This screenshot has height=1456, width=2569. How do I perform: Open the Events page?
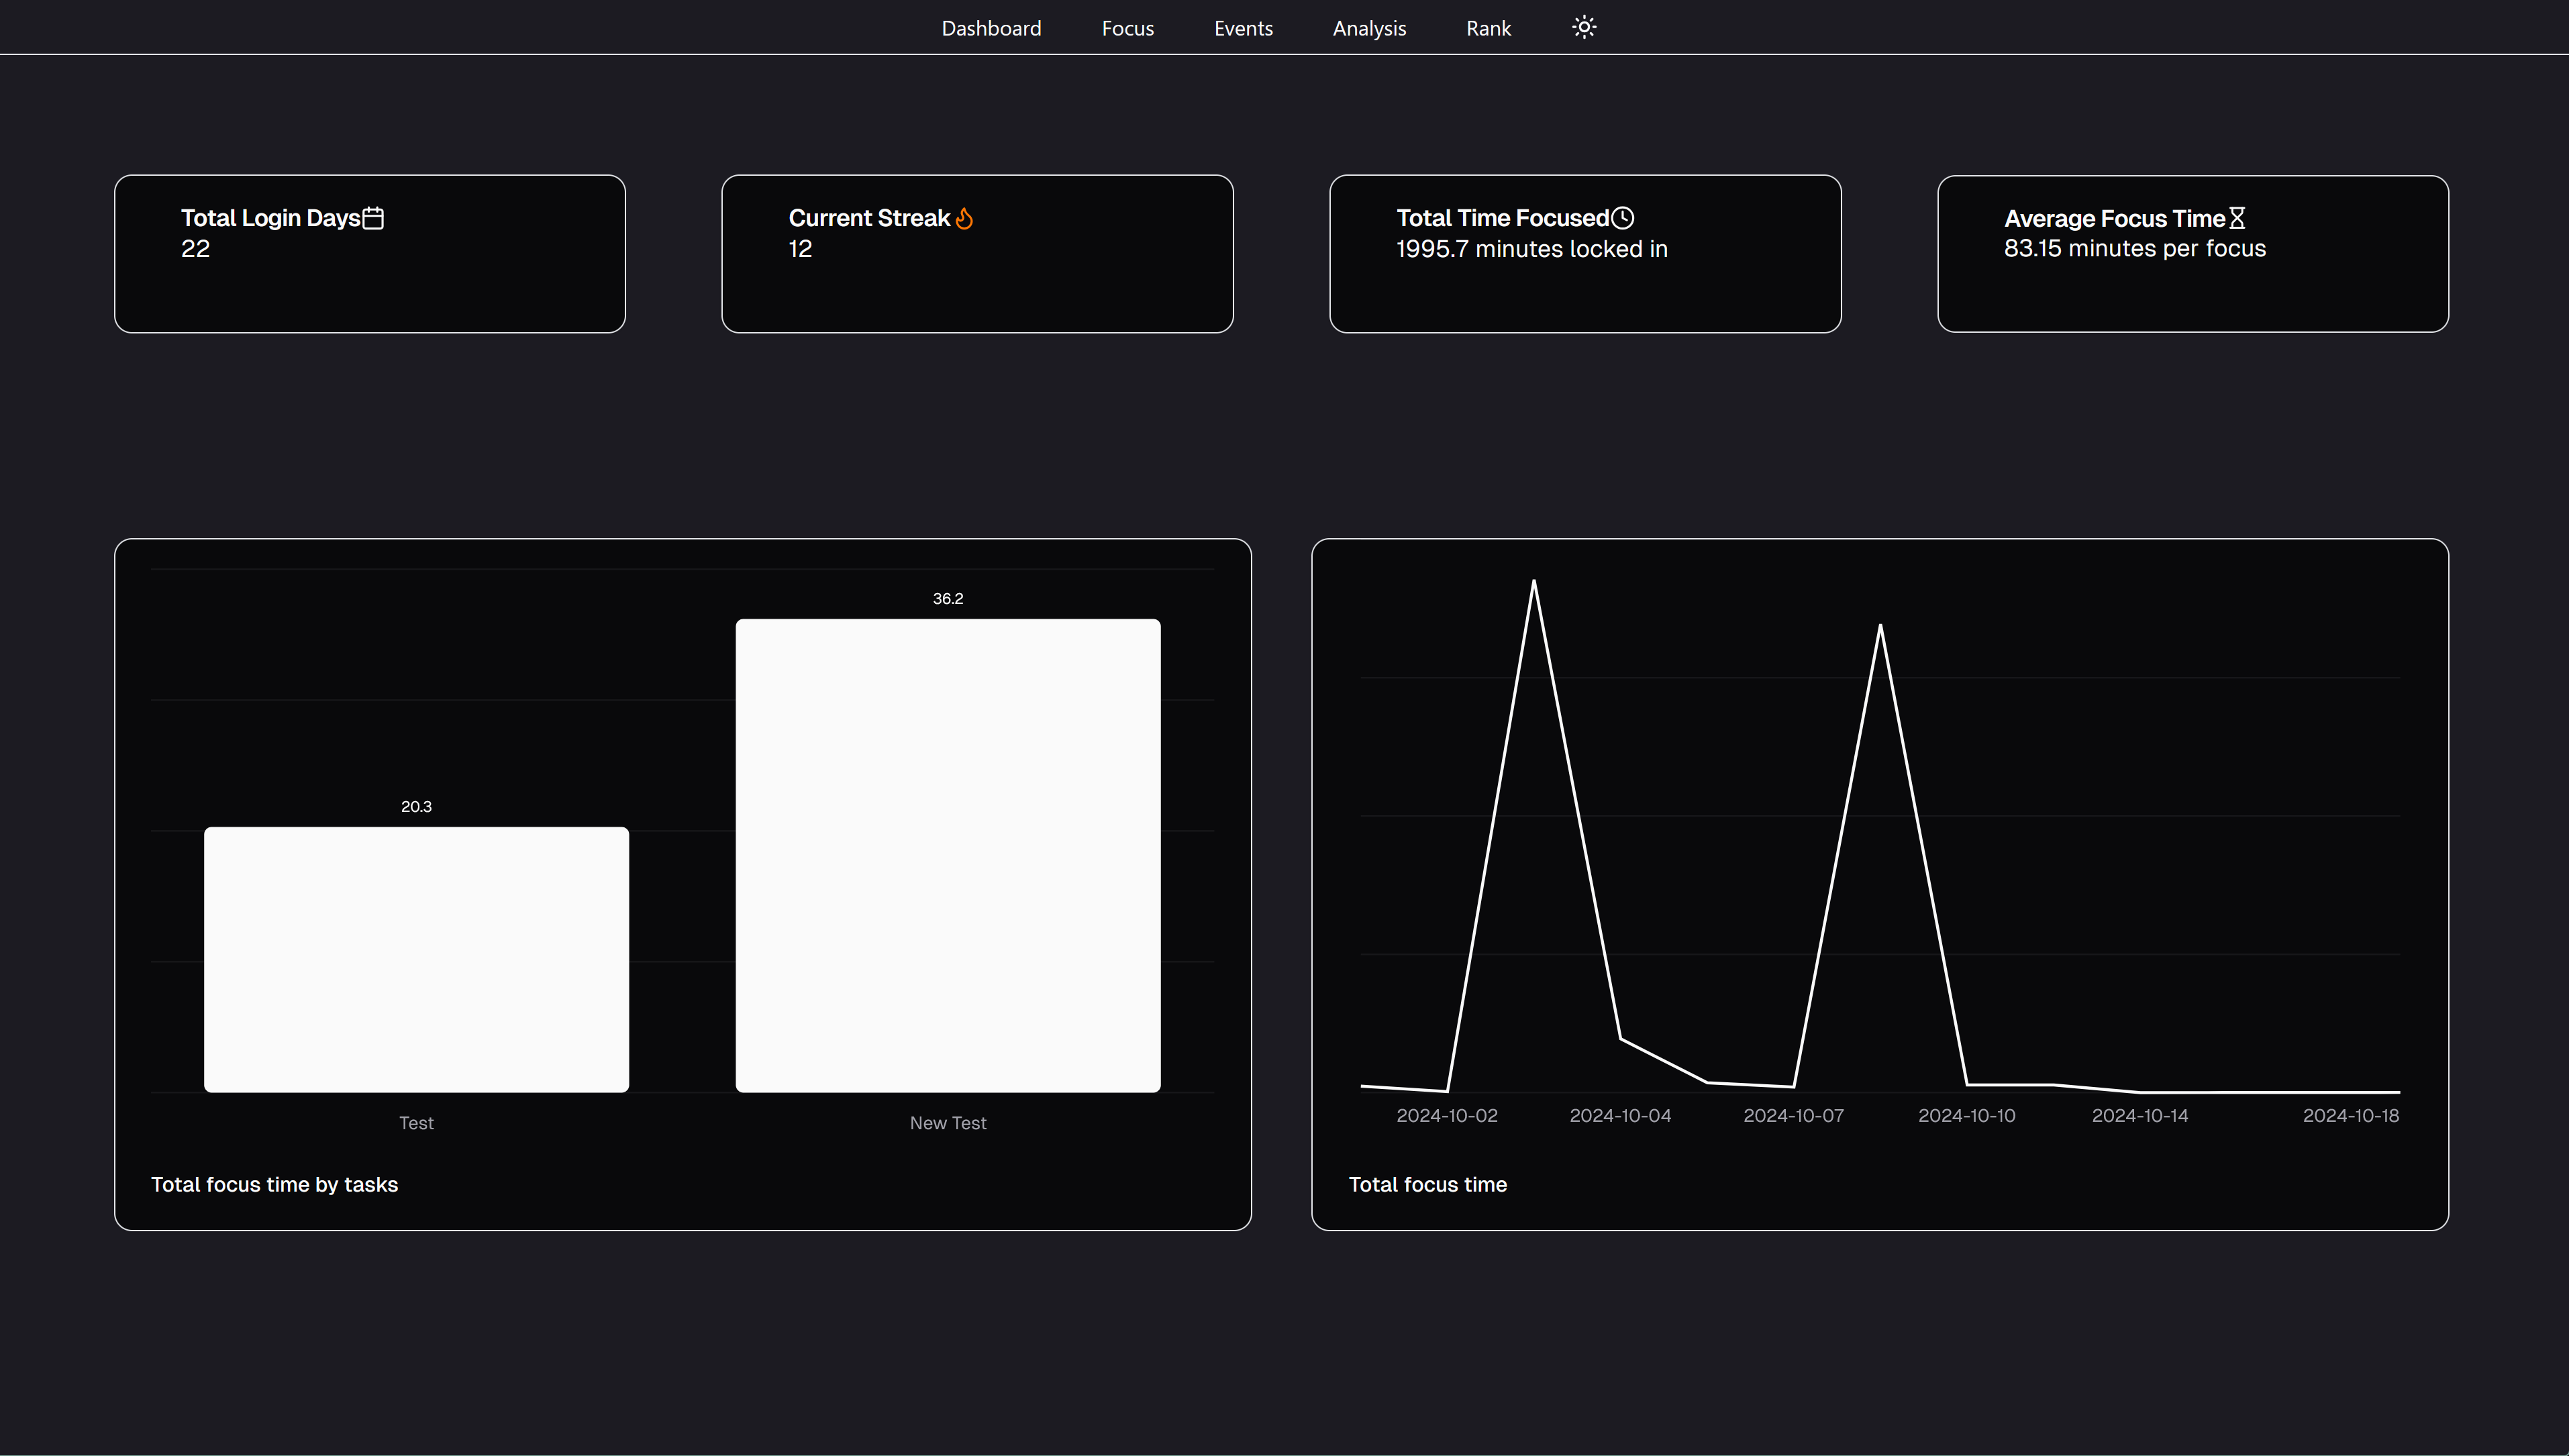pyautogui.click(x=1243, y=28)
